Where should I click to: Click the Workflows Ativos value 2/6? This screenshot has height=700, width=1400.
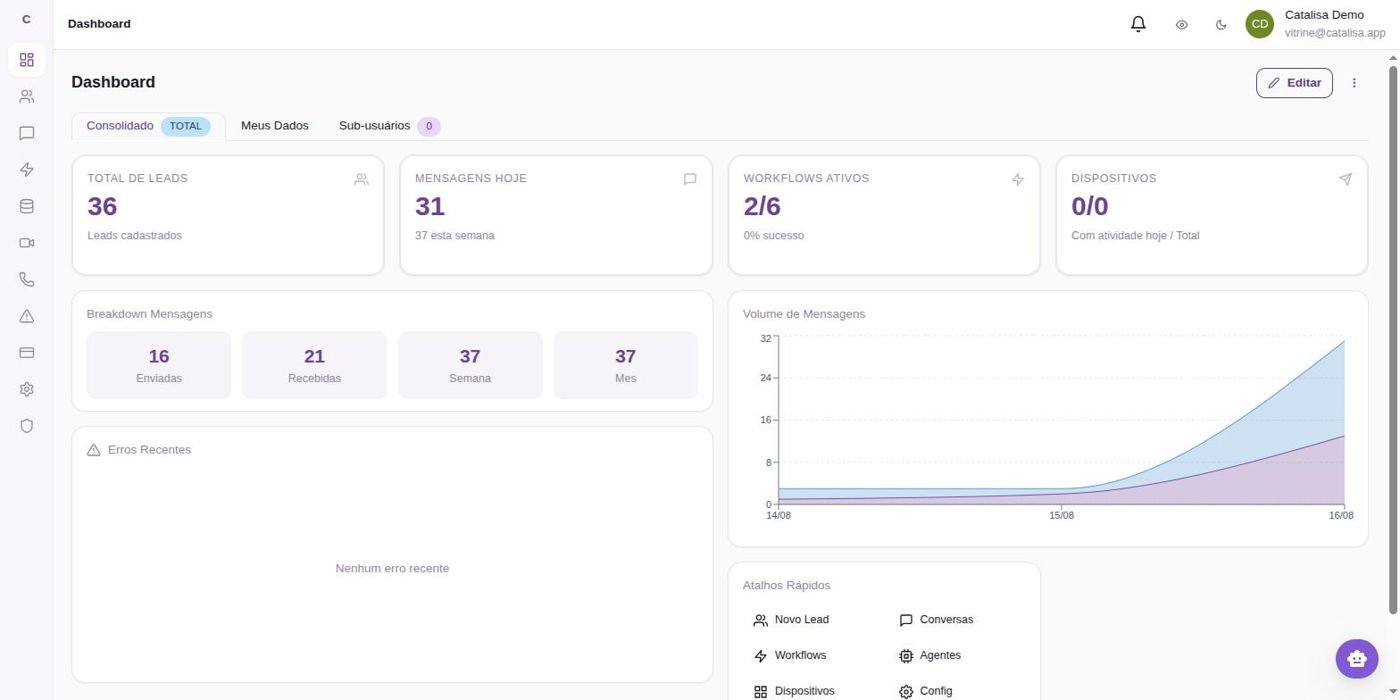click(762, 206)
